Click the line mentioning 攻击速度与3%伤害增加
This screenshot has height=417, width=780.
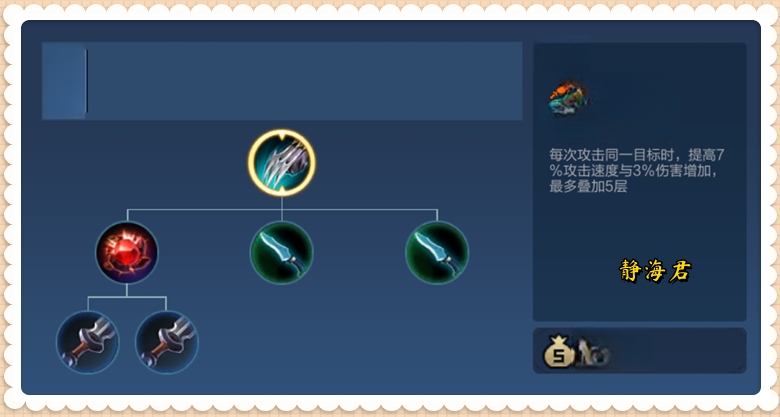(x=633, y=171)
